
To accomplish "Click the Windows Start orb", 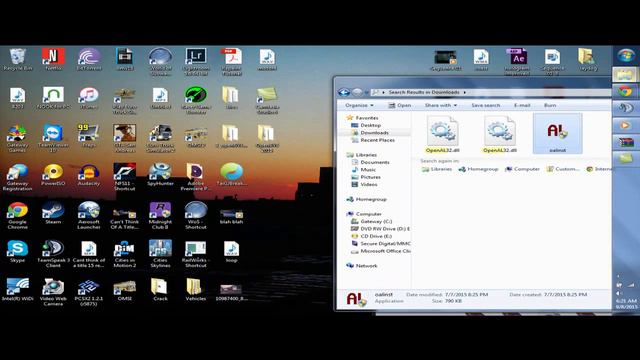I will coord(626,56).
